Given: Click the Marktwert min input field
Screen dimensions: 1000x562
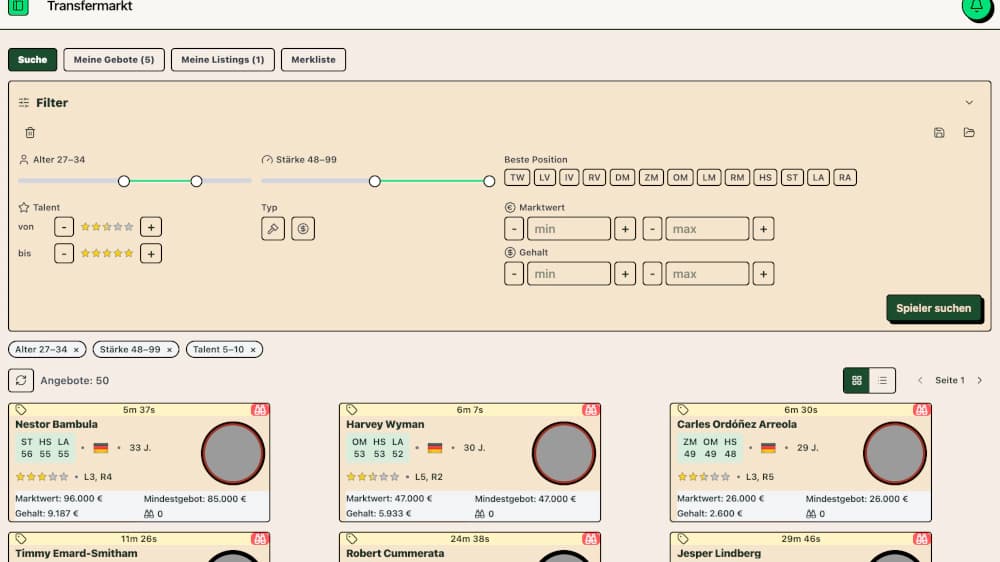Looking at the screenshot, I should click(568, 229).
